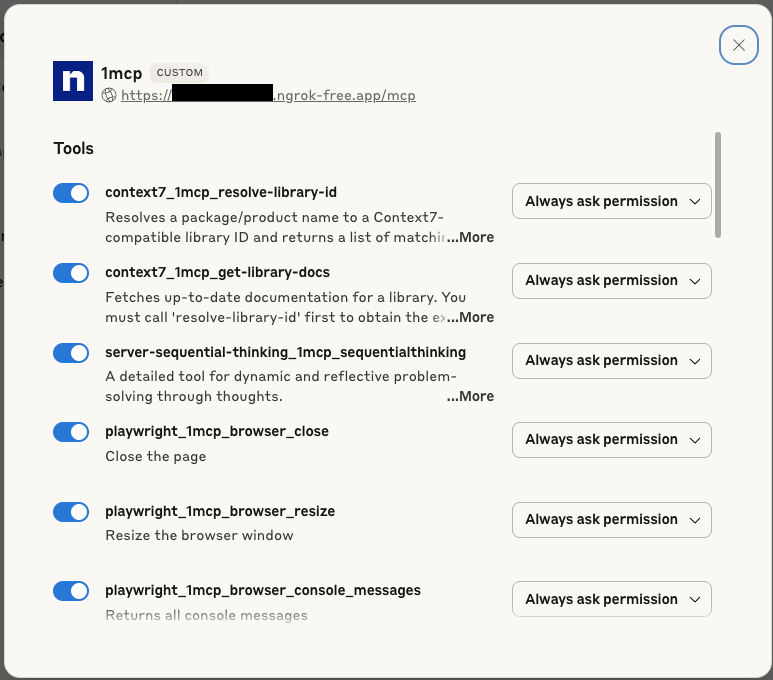Click the context7_1mcp_get-library-docs tool name
Image resolution: width=773 pixels, height=680 pixels.
click(217, 272)
